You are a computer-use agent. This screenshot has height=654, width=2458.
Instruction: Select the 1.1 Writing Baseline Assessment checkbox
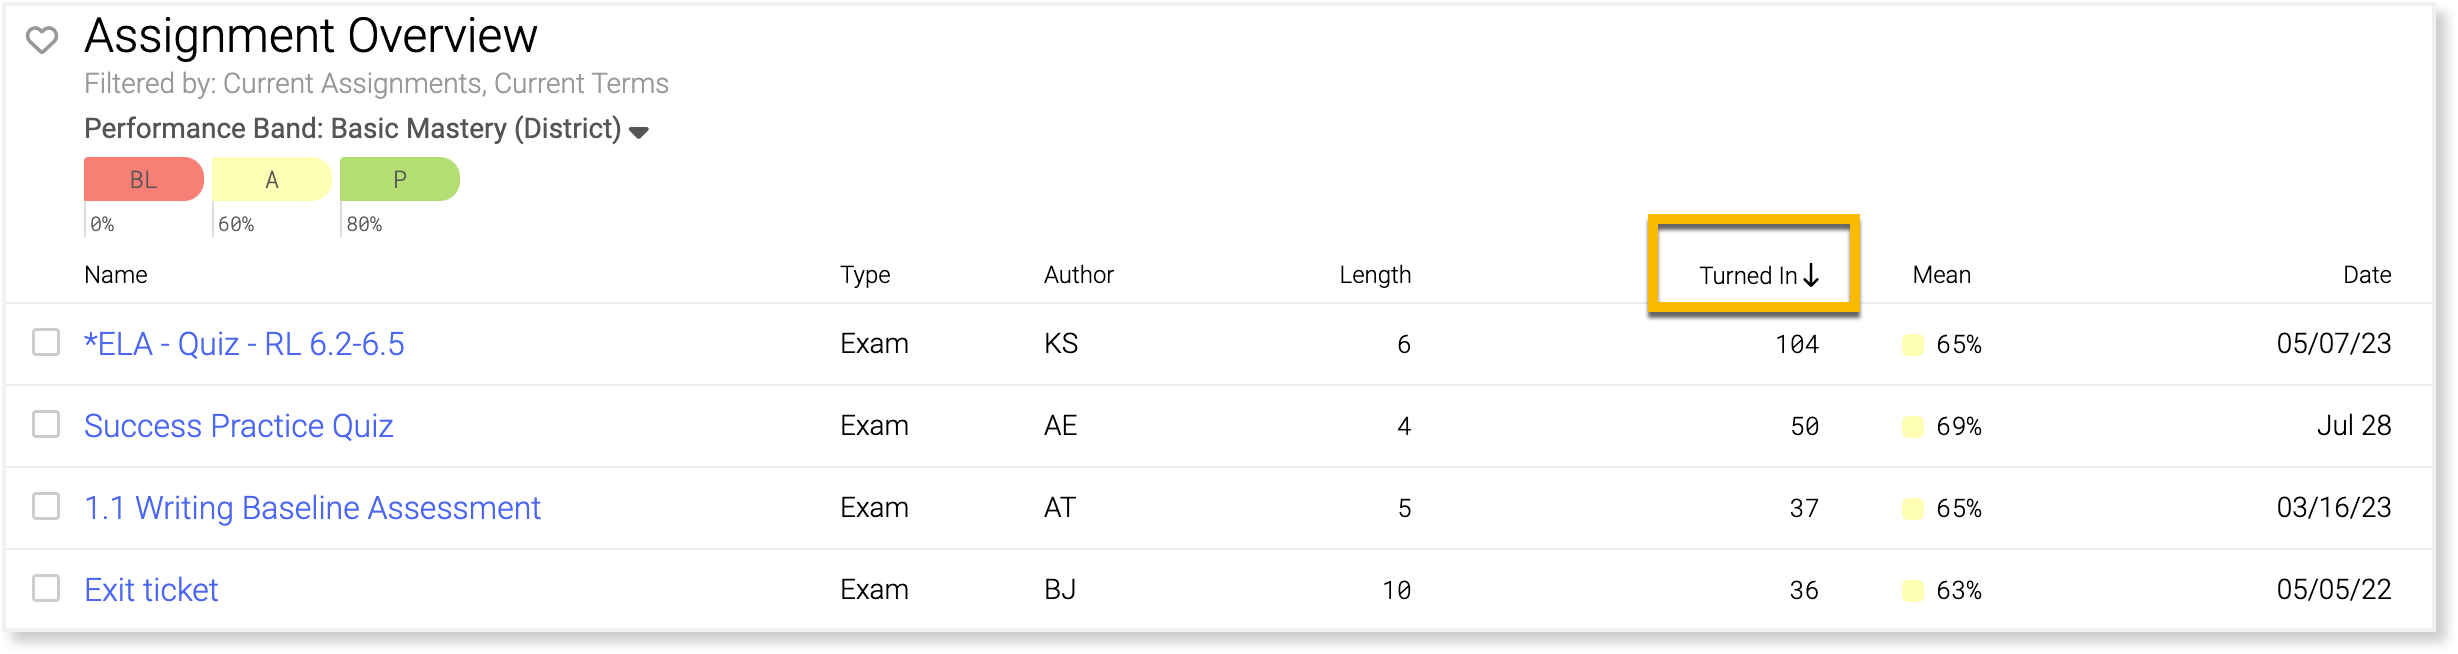click(46, 506)
